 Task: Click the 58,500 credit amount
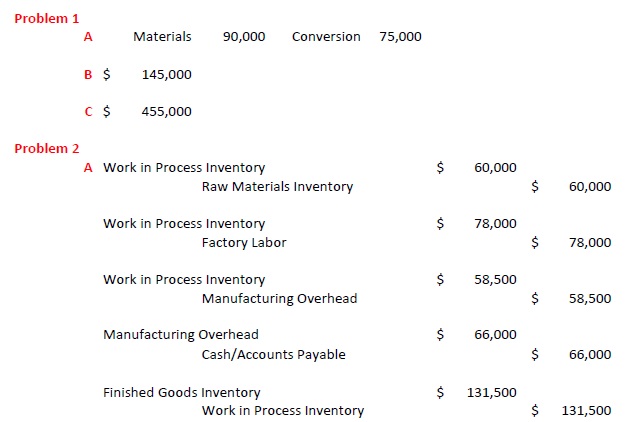589,299
